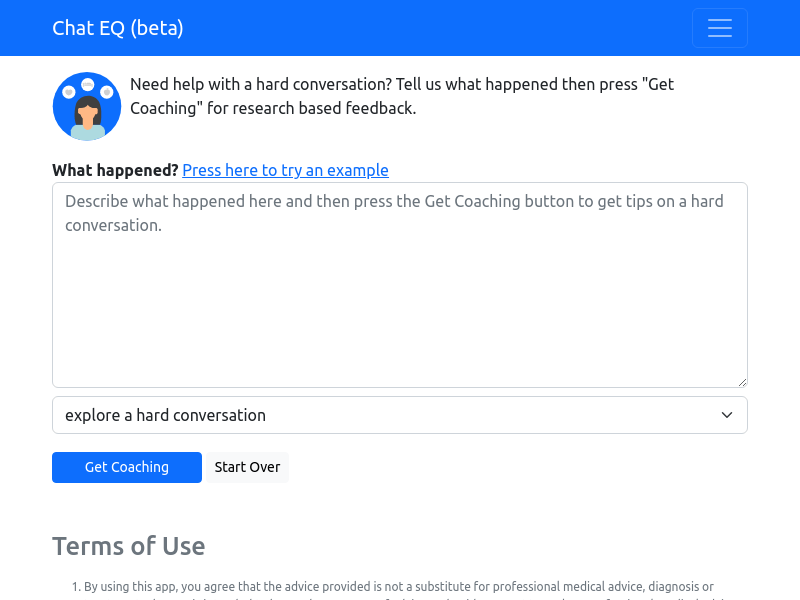Click the top speech bubble above avatar
This screenshot has height=600, width=800.
87,84
